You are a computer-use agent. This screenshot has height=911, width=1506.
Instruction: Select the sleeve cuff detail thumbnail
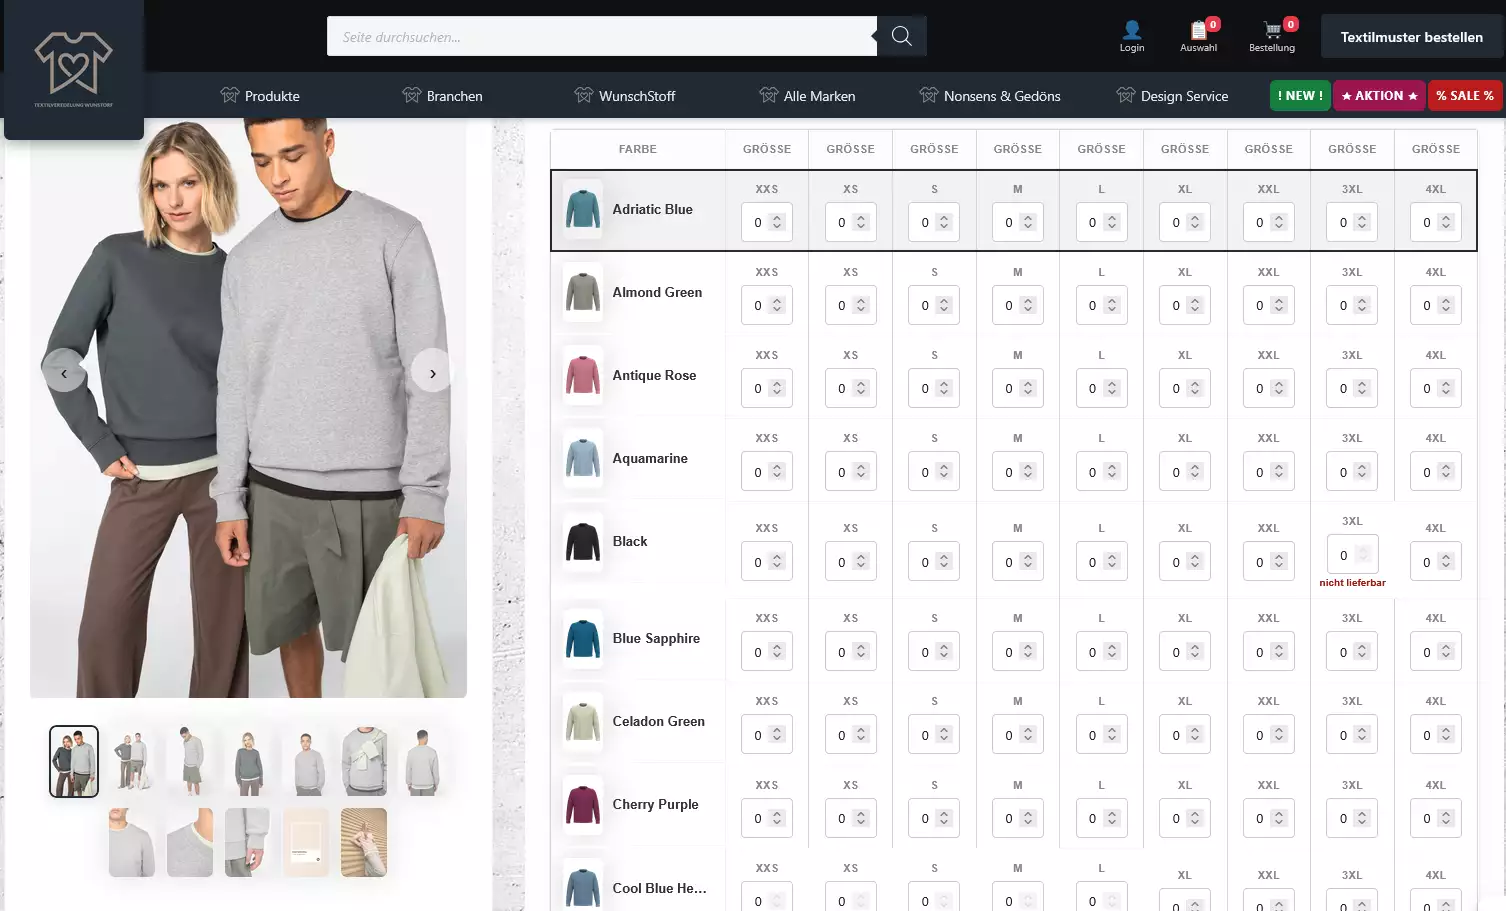(x=248, y=842)
